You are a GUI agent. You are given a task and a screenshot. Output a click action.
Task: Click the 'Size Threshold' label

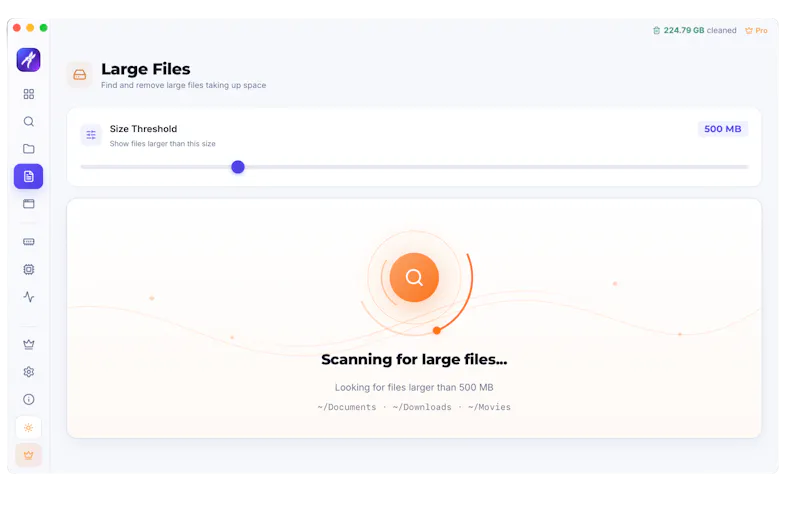143,129
